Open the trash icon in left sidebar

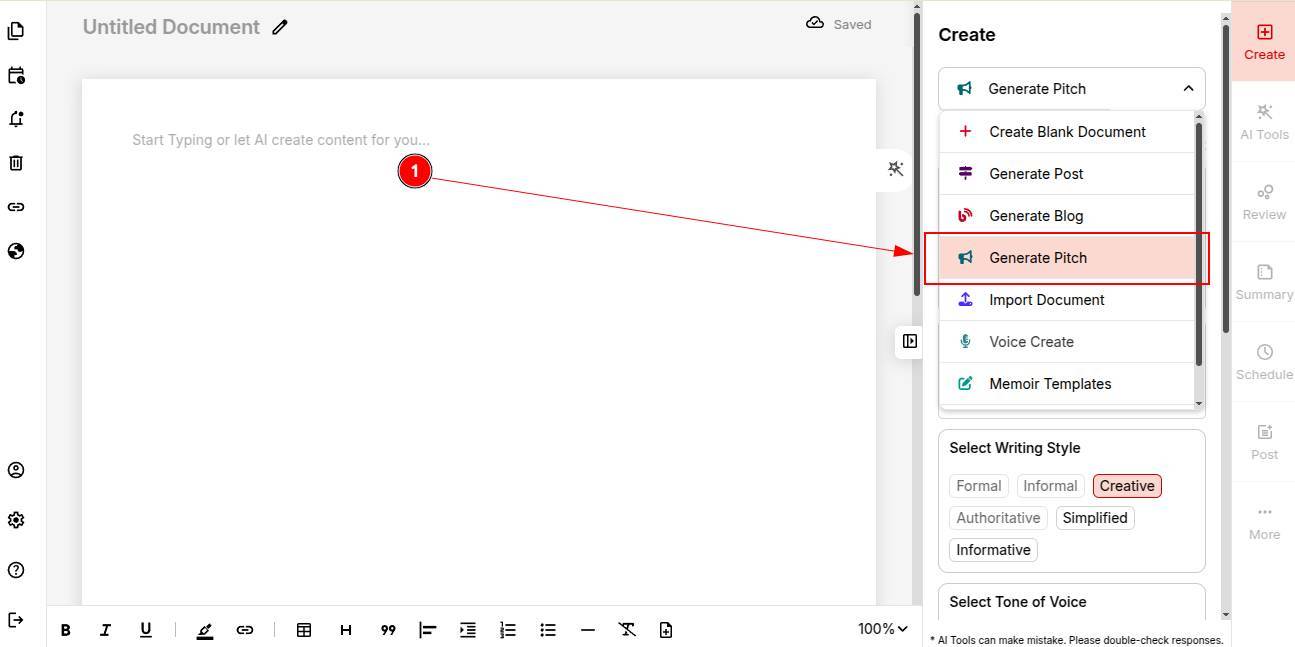pos(16,163)
